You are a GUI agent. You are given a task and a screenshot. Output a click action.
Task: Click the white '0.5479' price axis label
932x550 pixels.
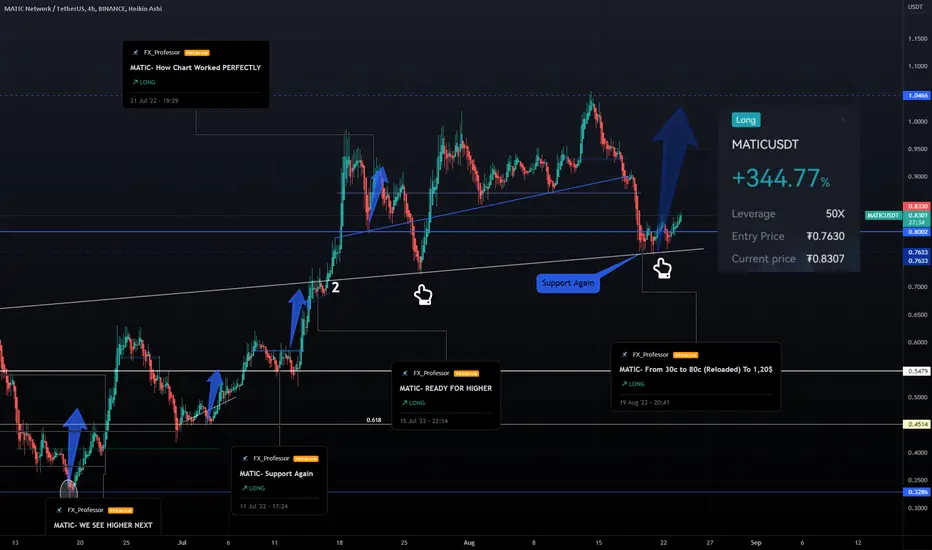(x=917, y=371)
